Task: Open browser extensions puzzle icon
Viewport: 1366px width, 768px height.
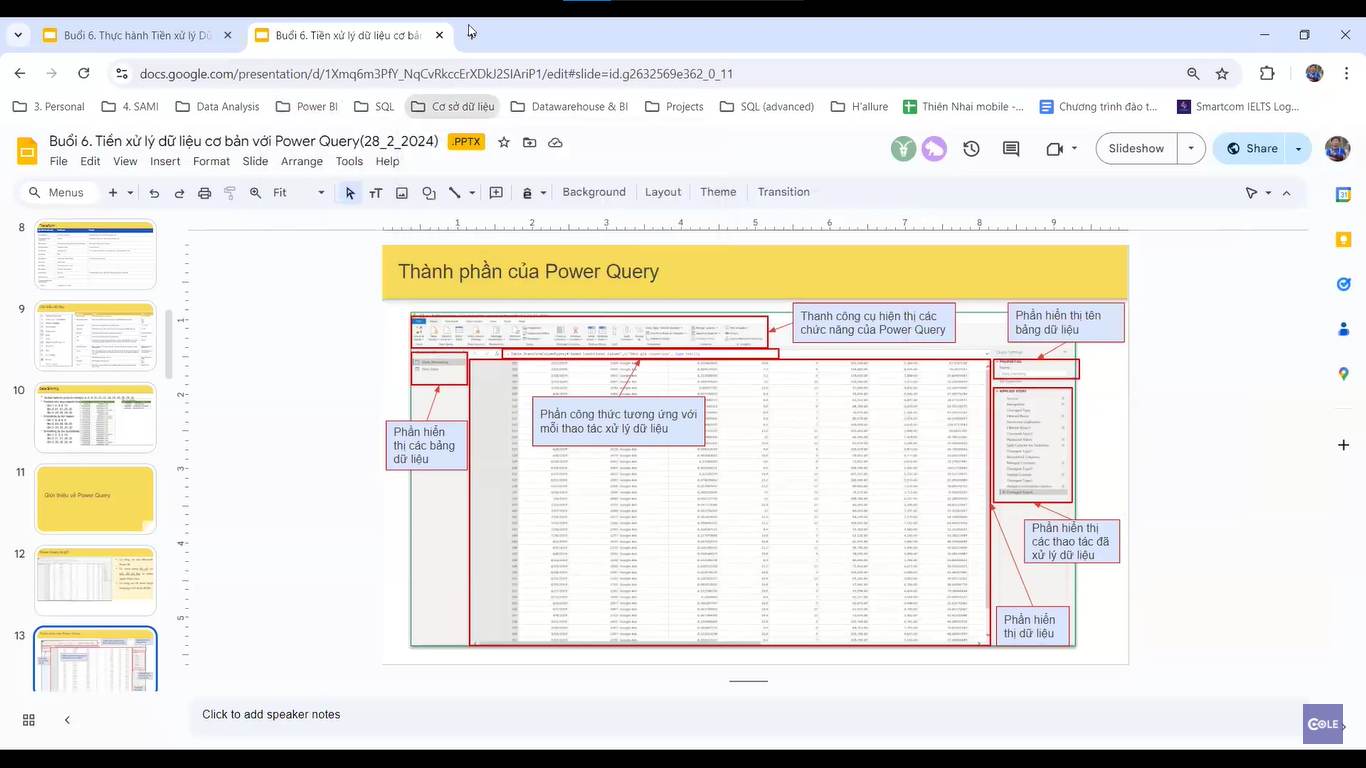Action: coord(1267,73)
